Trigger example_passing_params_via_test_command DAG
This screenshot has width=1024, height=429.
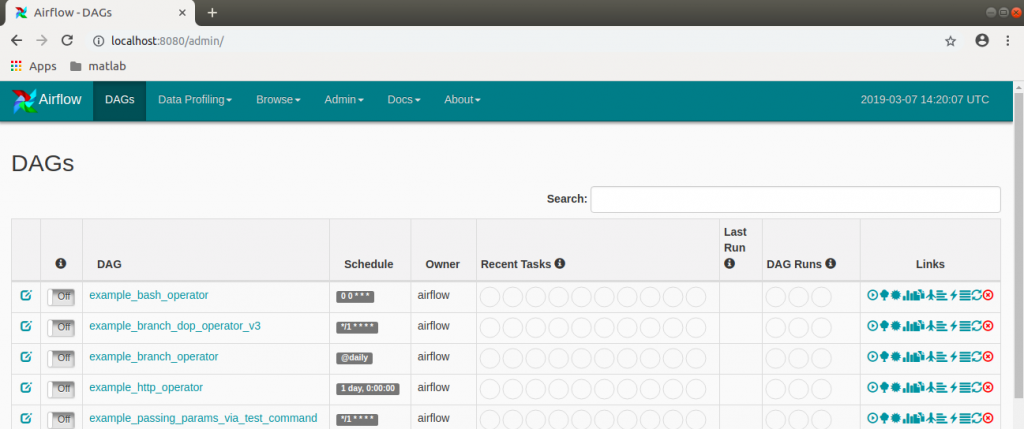872,418
